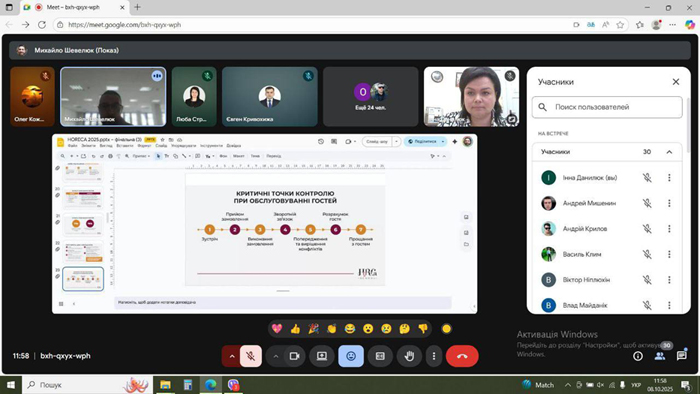Unmute the microphone toggle

click(251, 356)
